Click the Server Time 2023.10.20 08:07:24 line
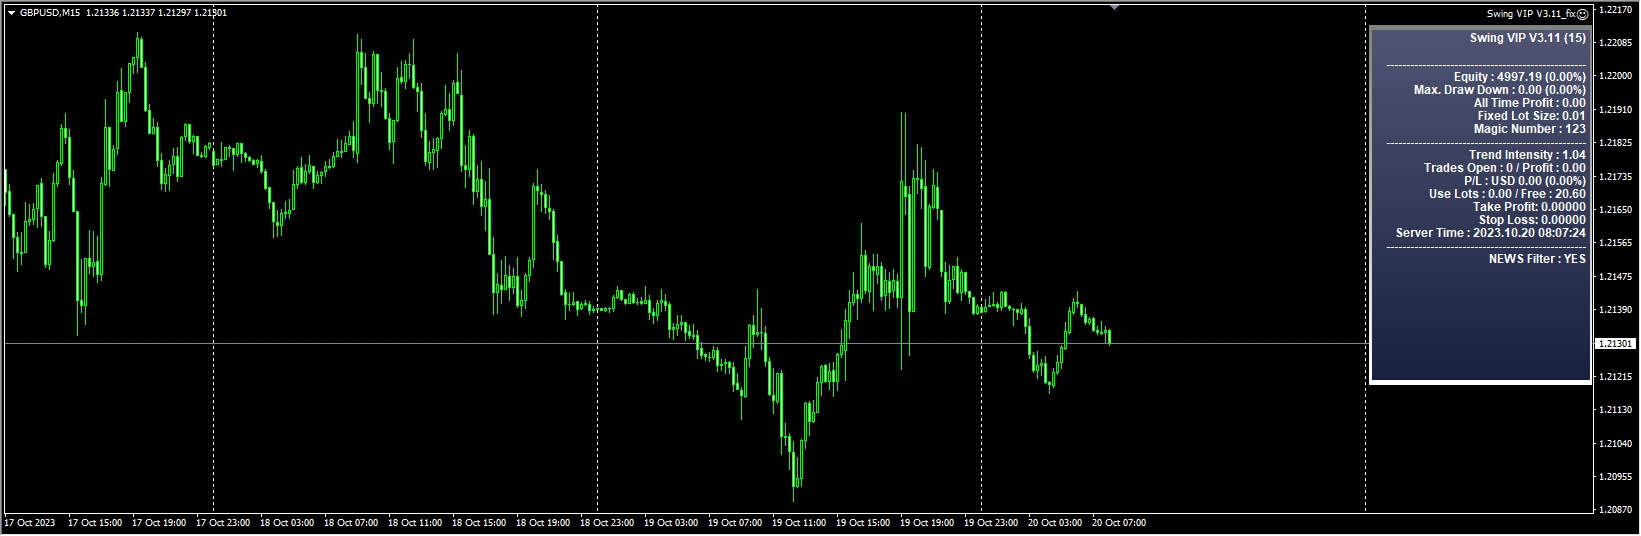The image size is (1641, 536). coord(1490,233)
